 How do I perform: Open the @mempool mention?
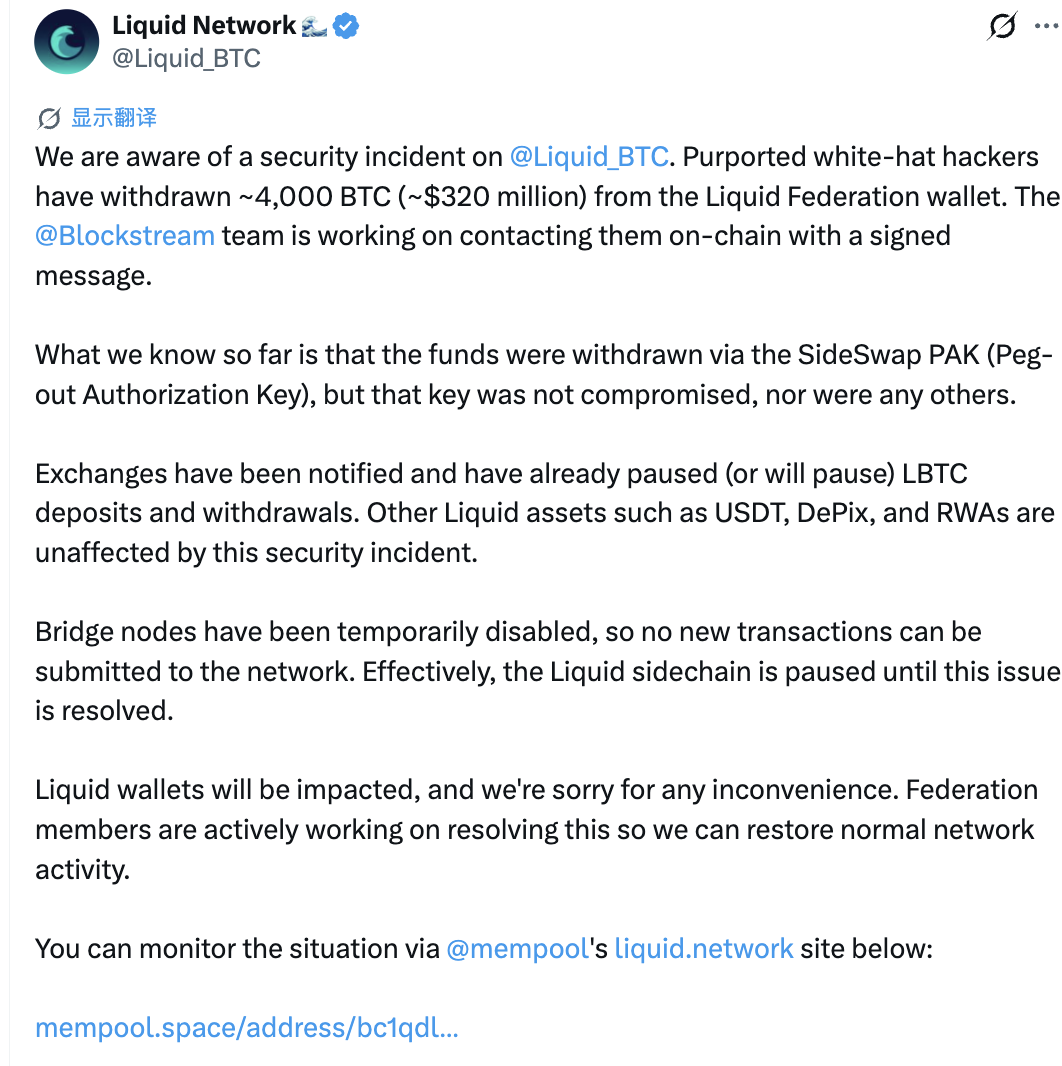point(517,949)
